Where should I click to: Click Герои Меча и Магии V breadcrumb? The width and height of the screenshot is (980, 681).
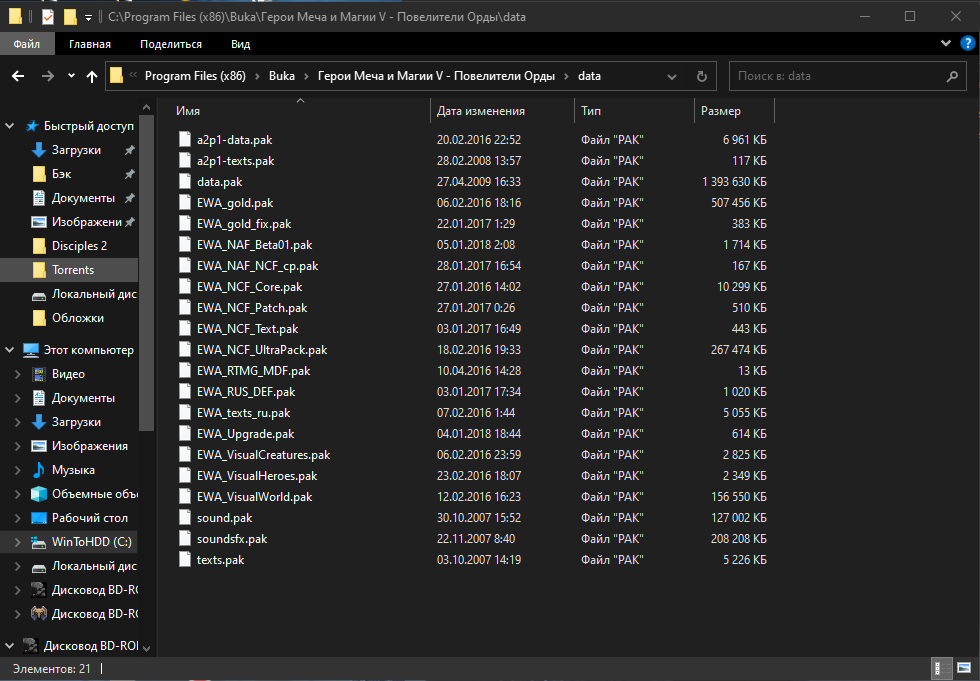click(x=436, y=76)
